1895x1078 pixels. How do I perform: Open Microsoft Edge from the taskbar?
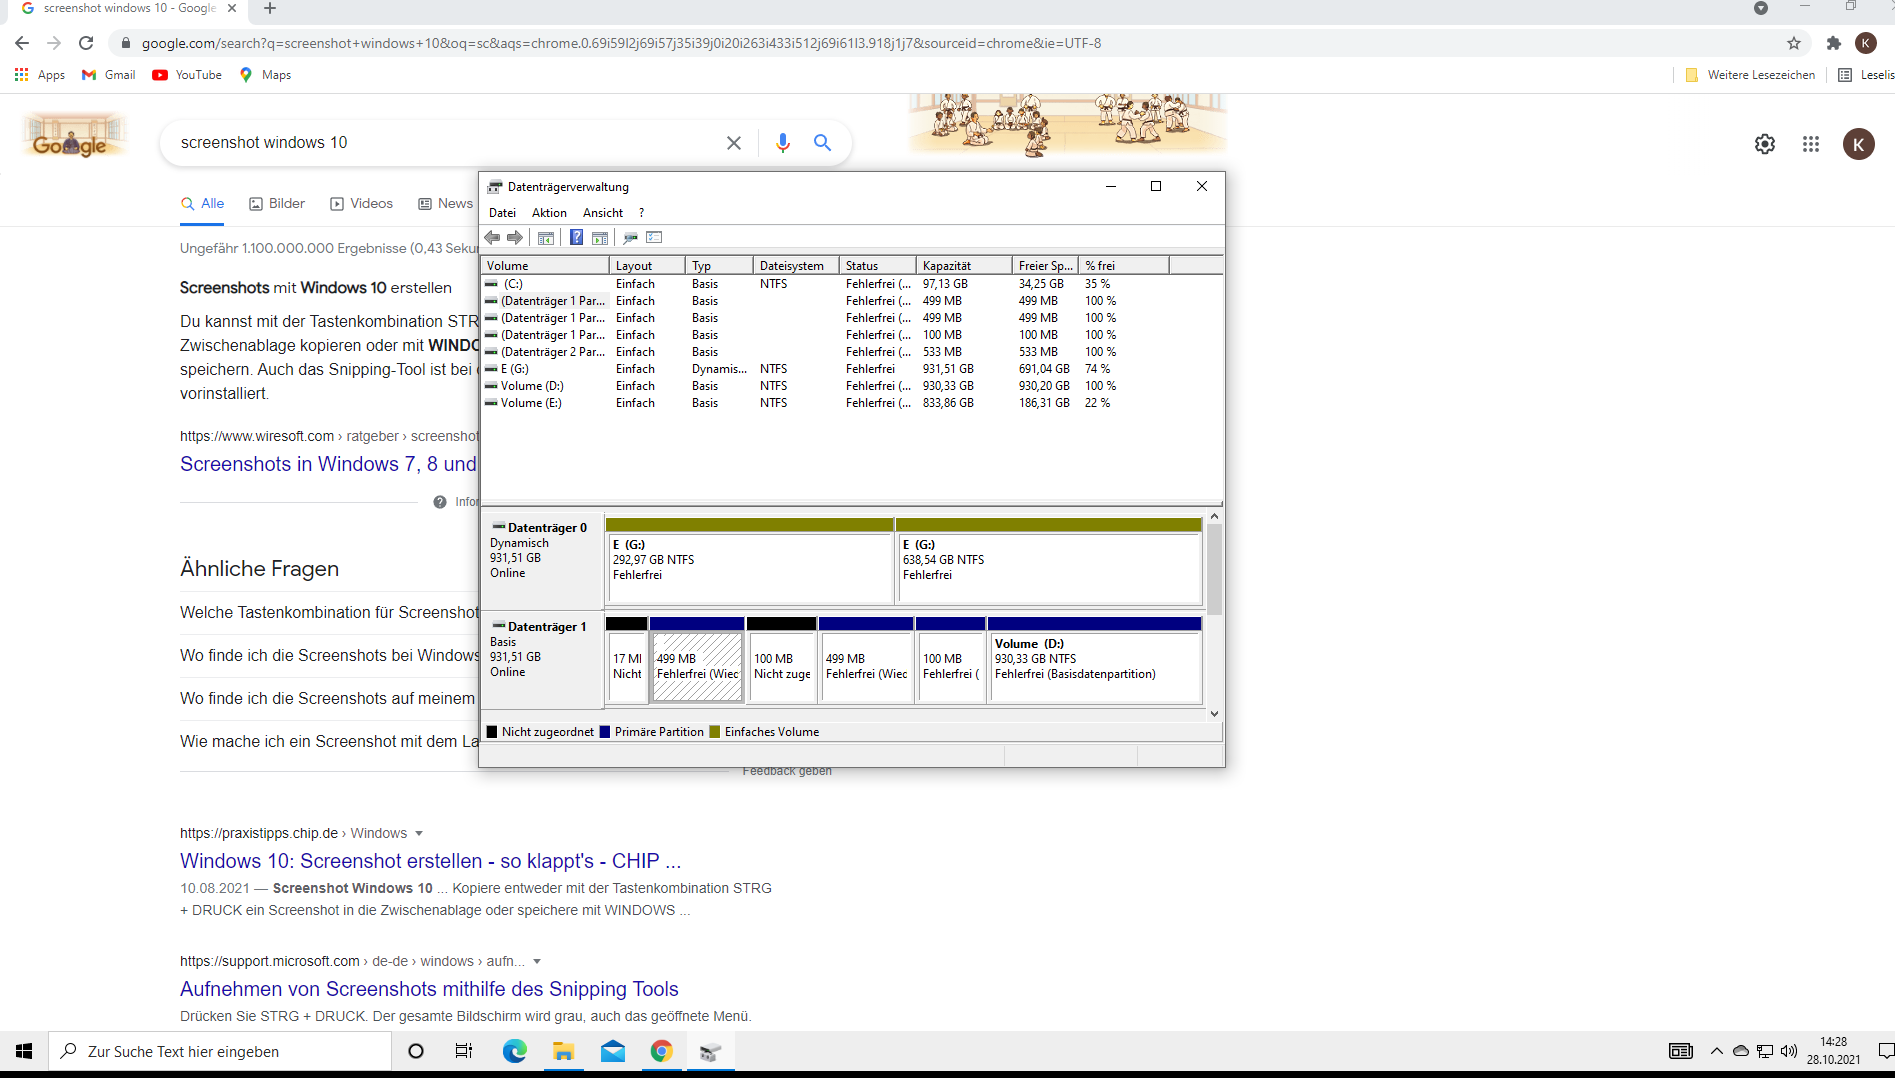[x=515, y=1051]
